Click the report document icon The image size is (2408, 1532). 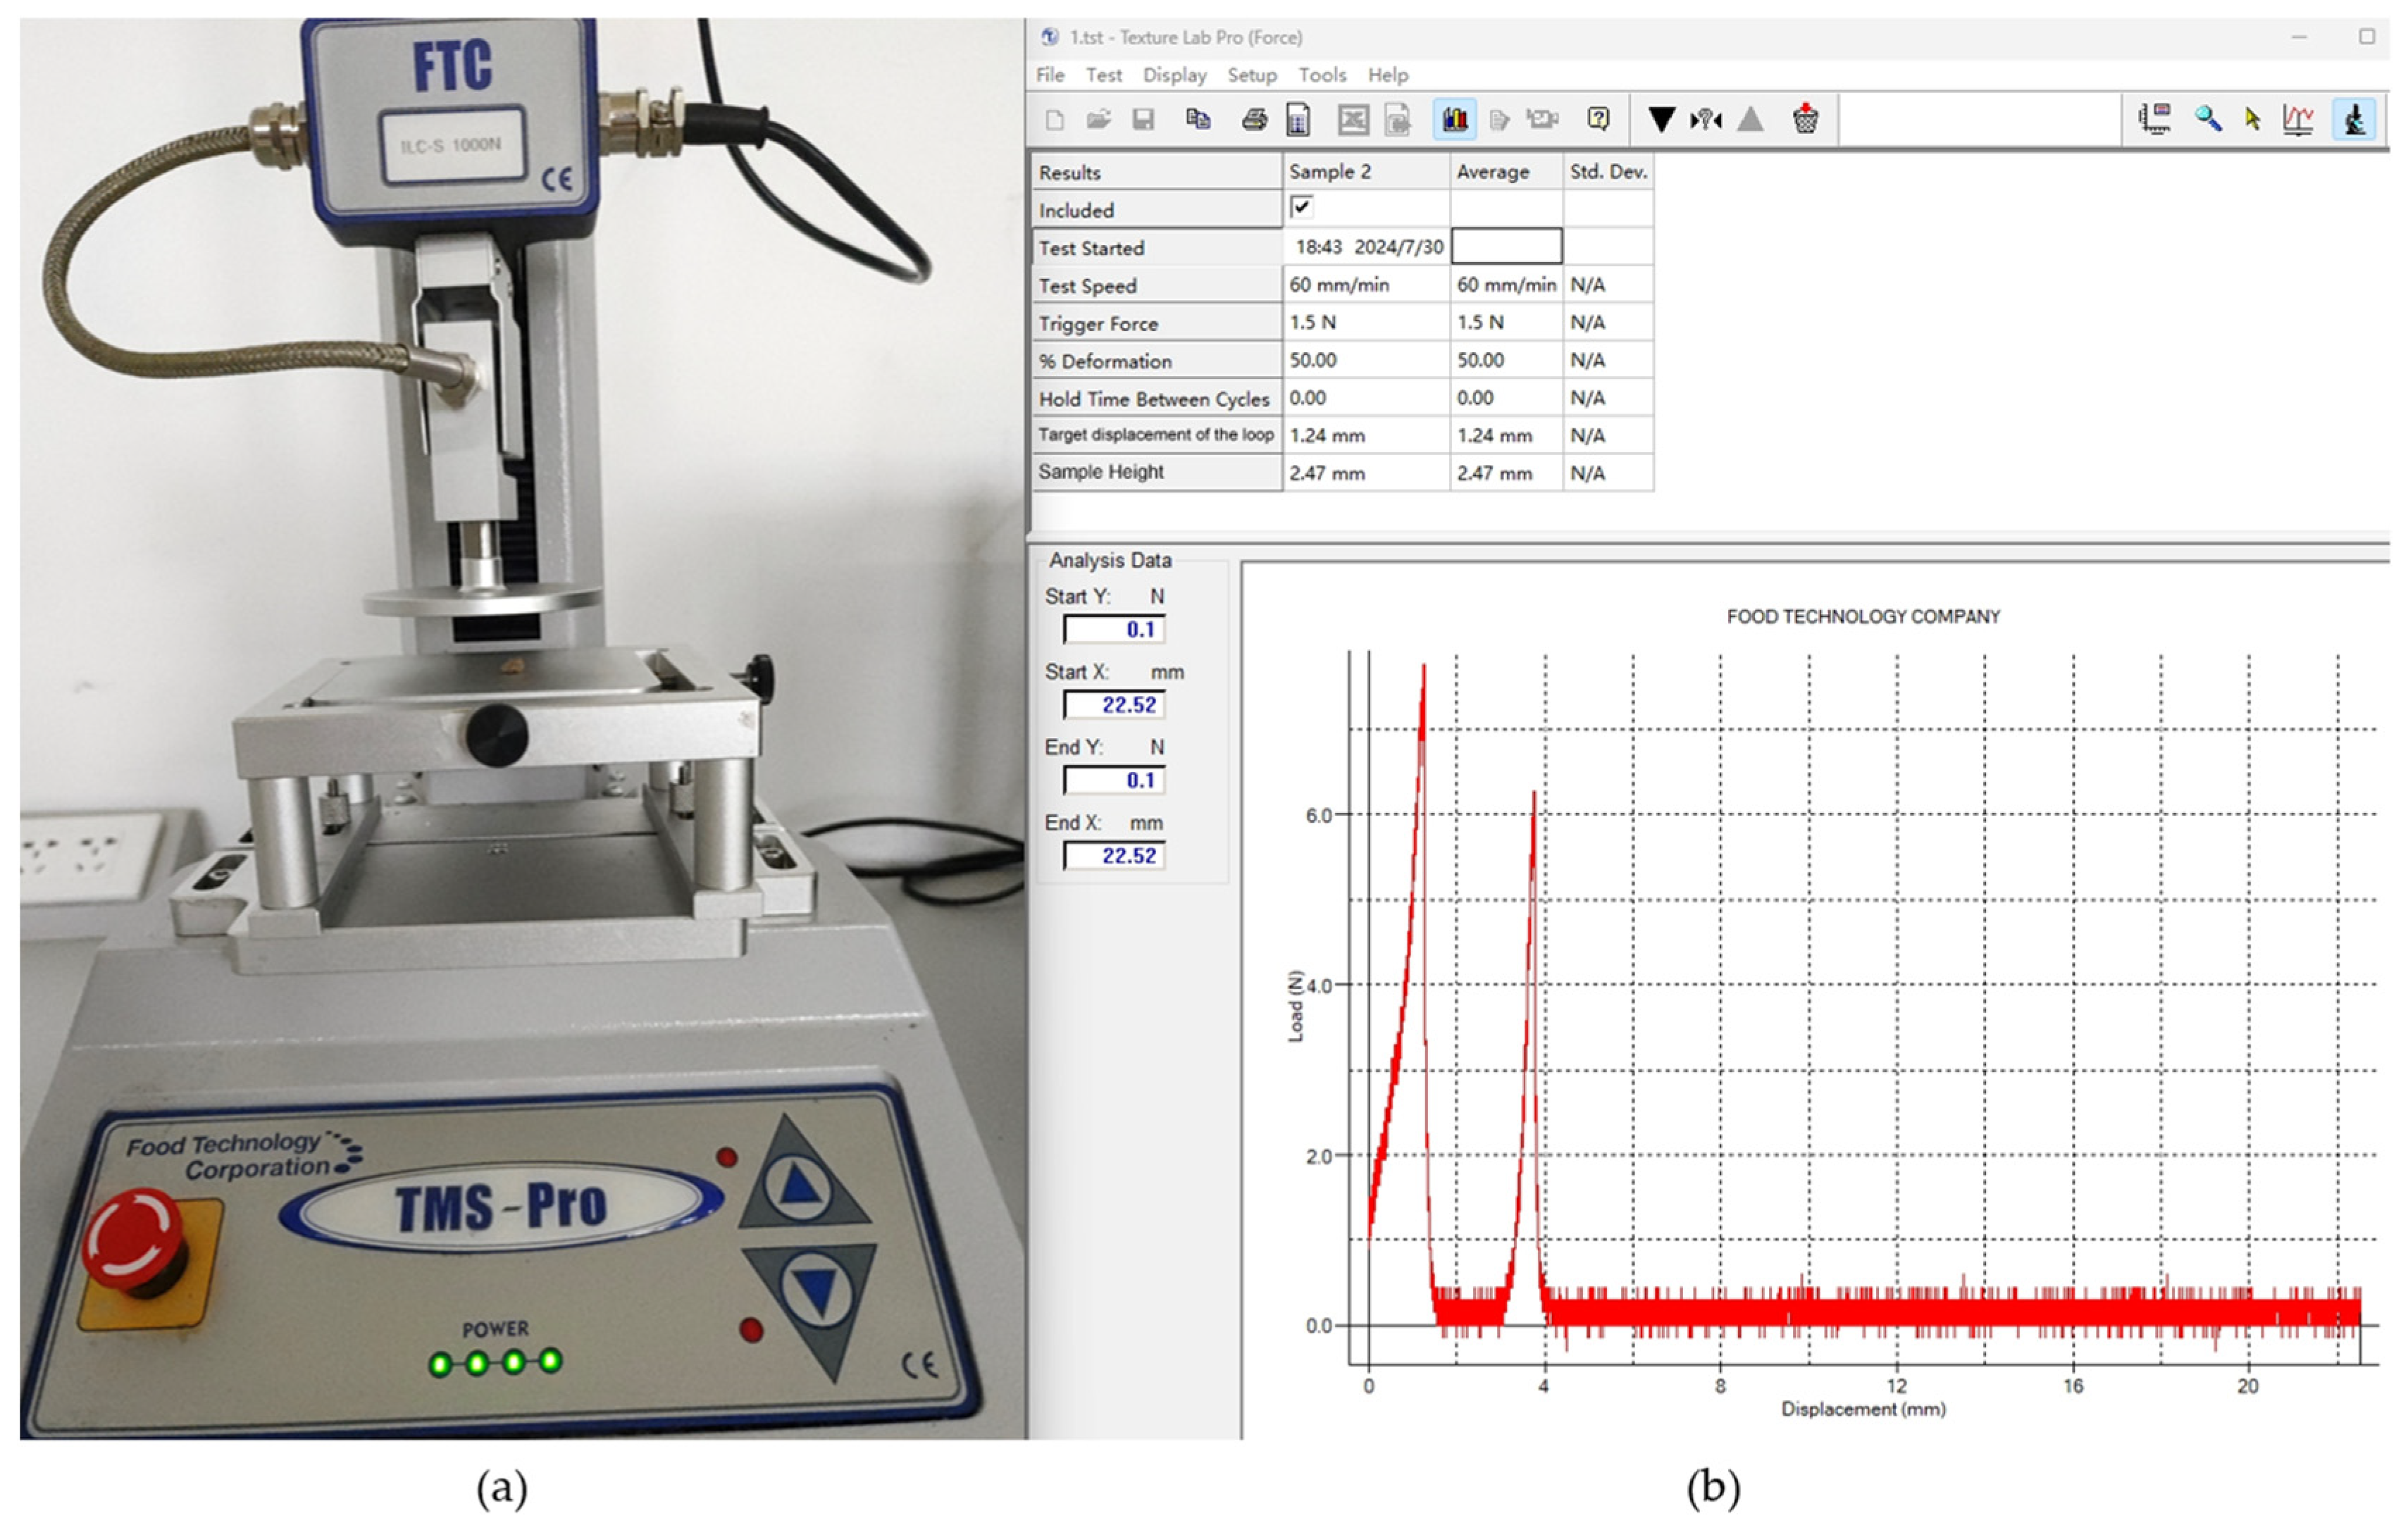pos(1298,120)
